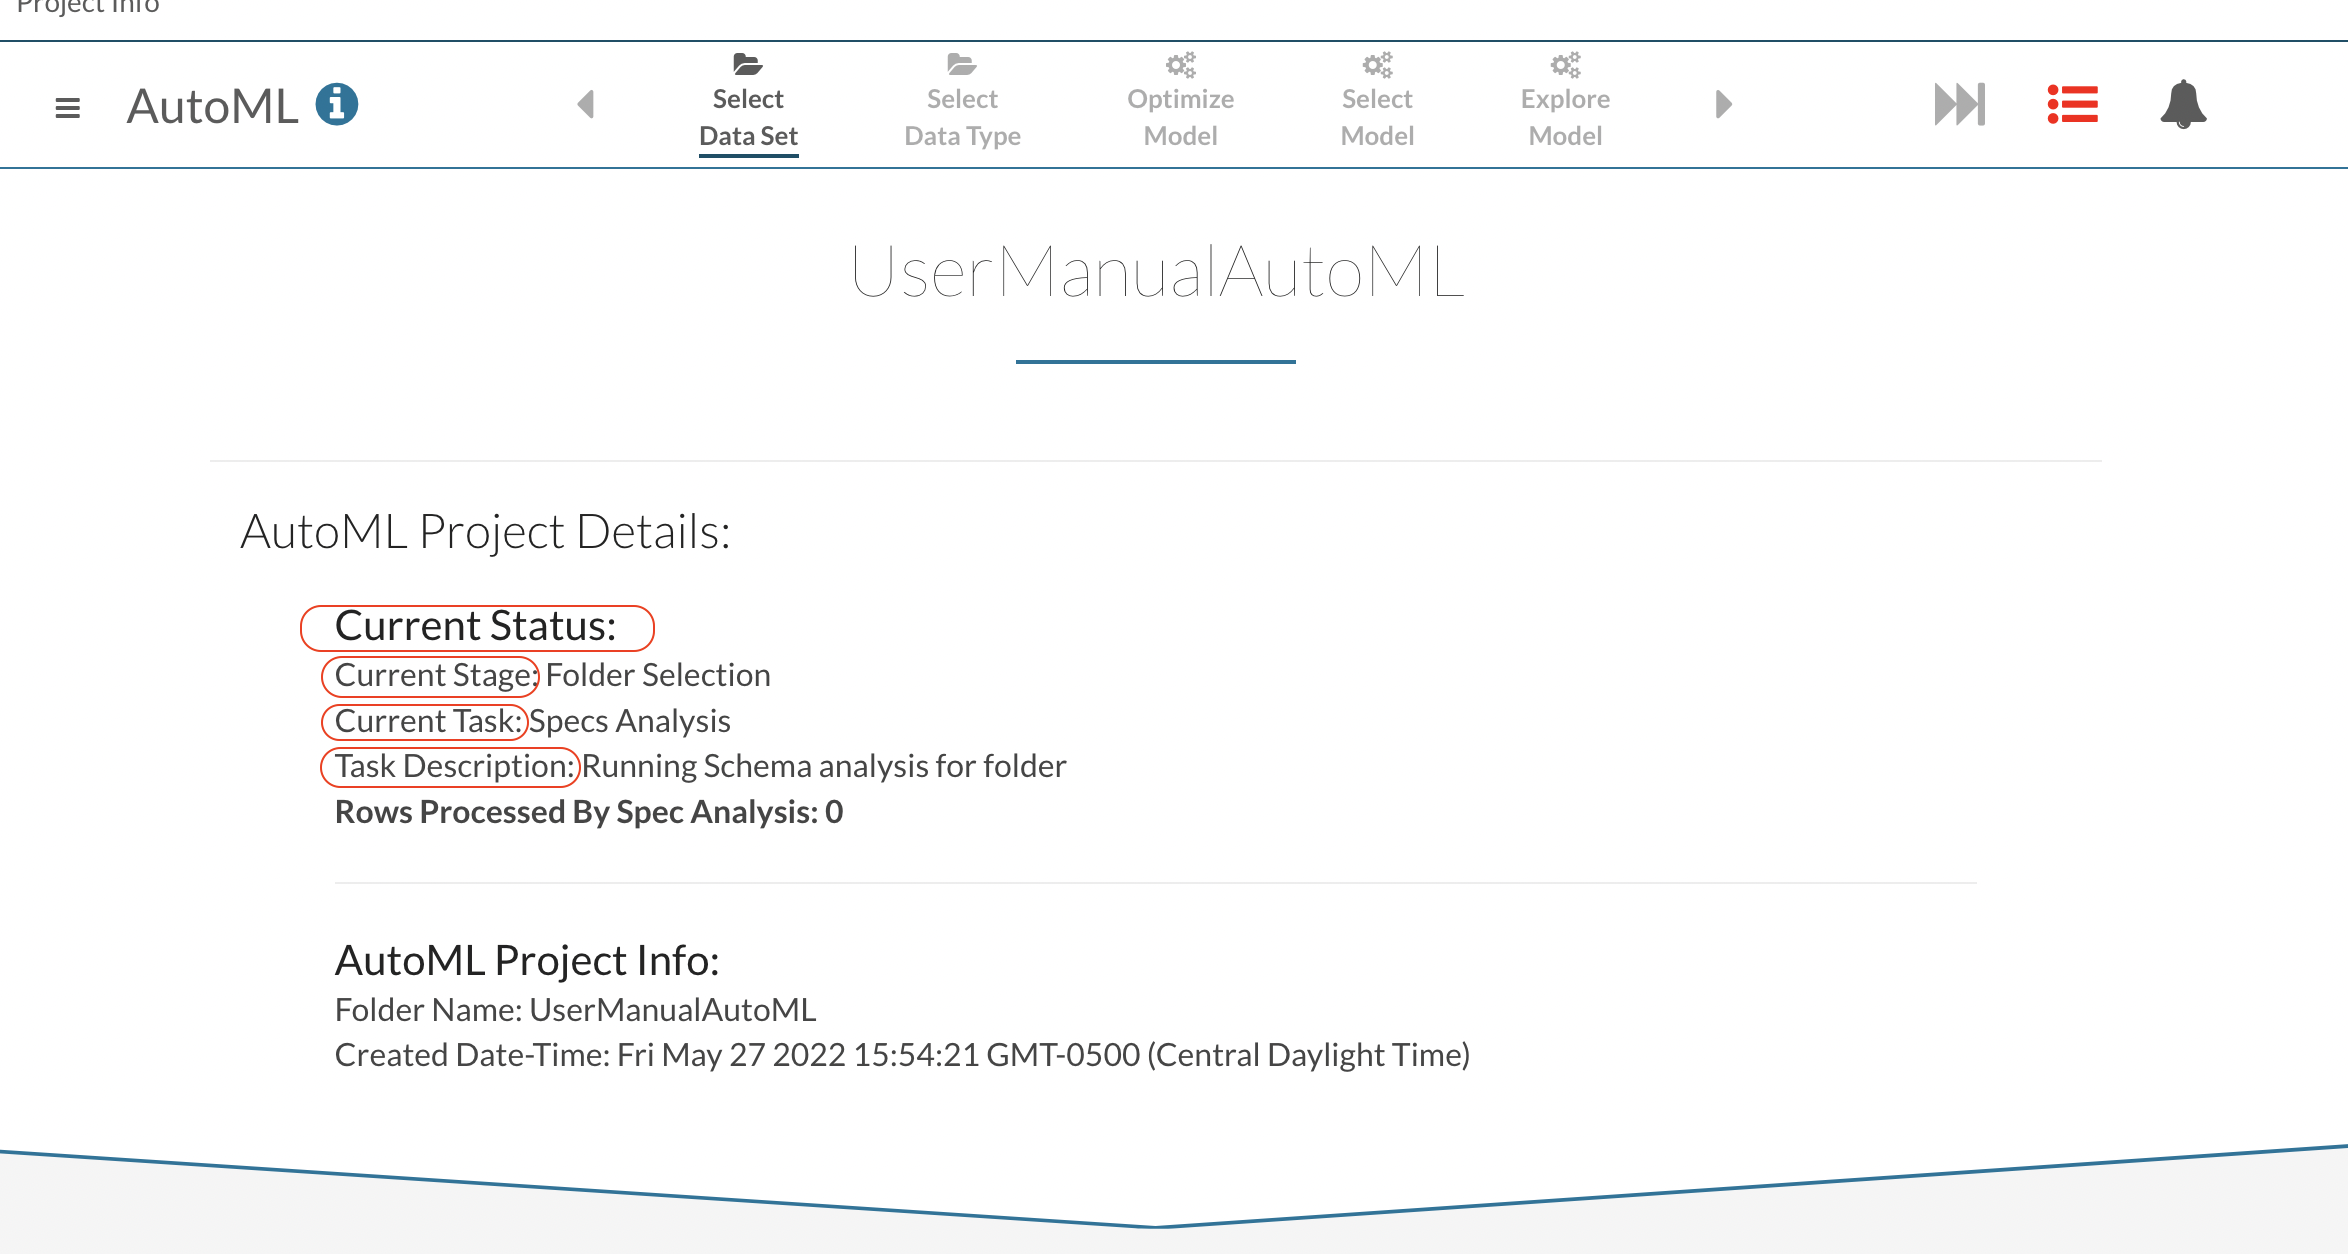Click the Select Data Type folder icon
Viewport: 2348px width, 1254px height.
pos(962,65)
